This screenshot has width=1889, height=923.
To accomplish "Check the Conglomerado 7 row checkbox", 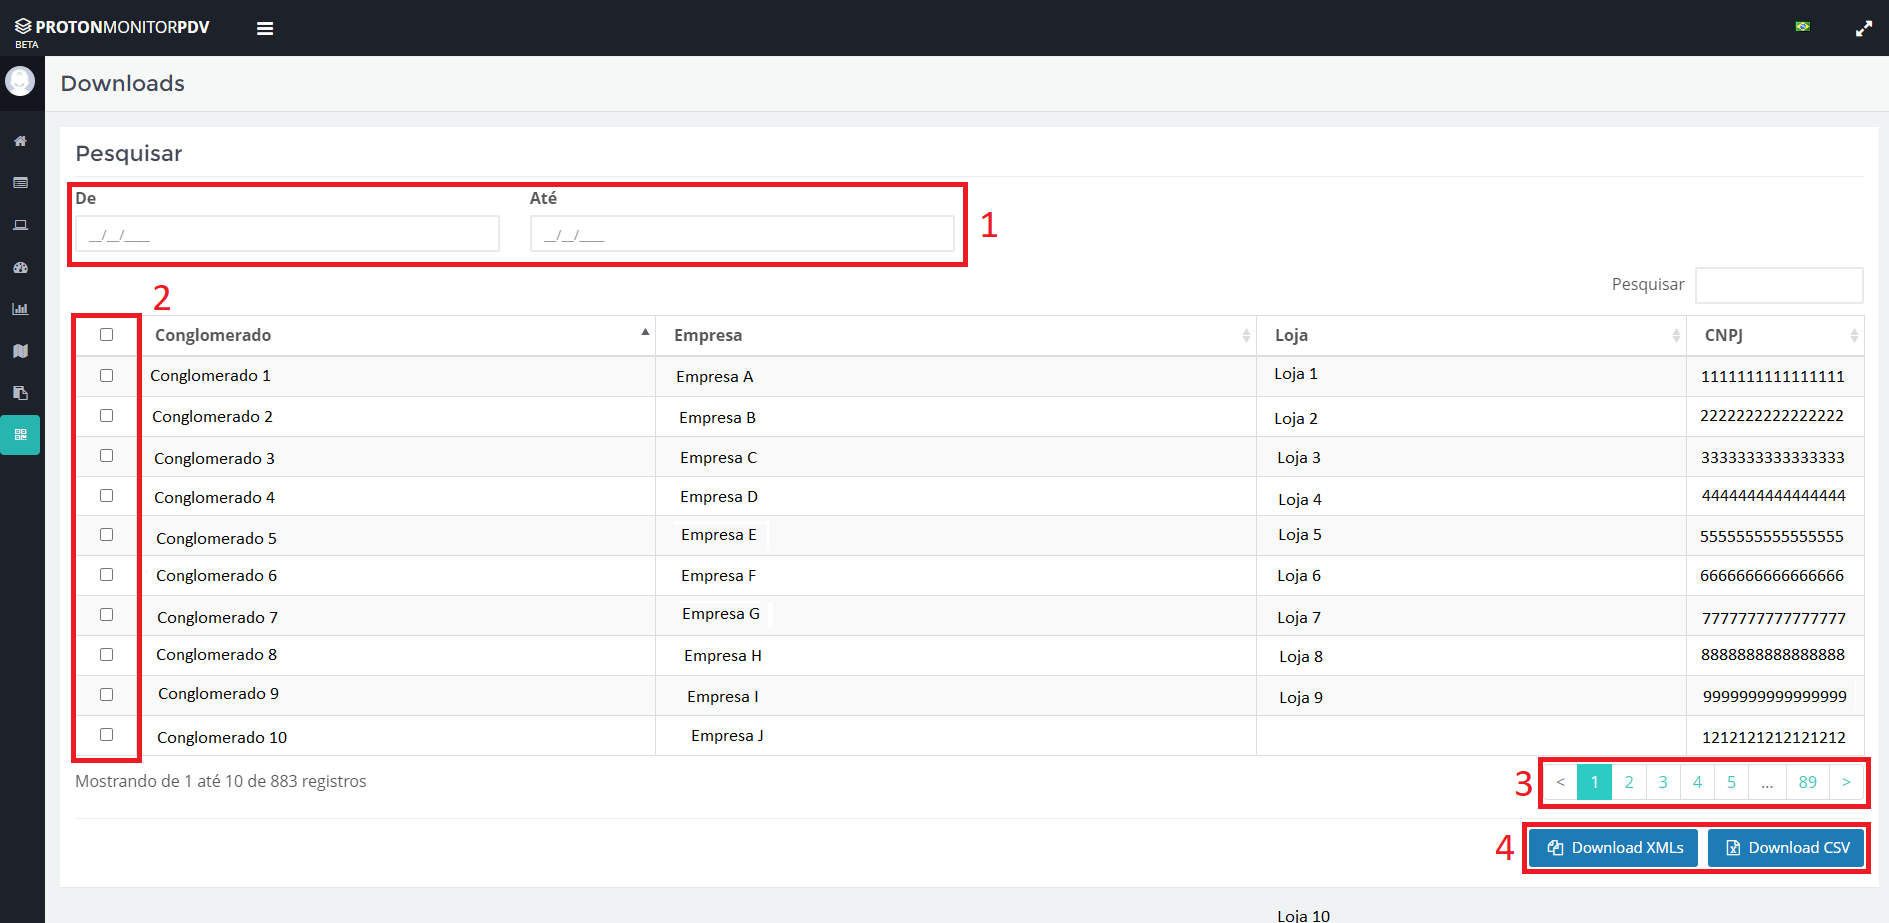I will pos(107,615).
